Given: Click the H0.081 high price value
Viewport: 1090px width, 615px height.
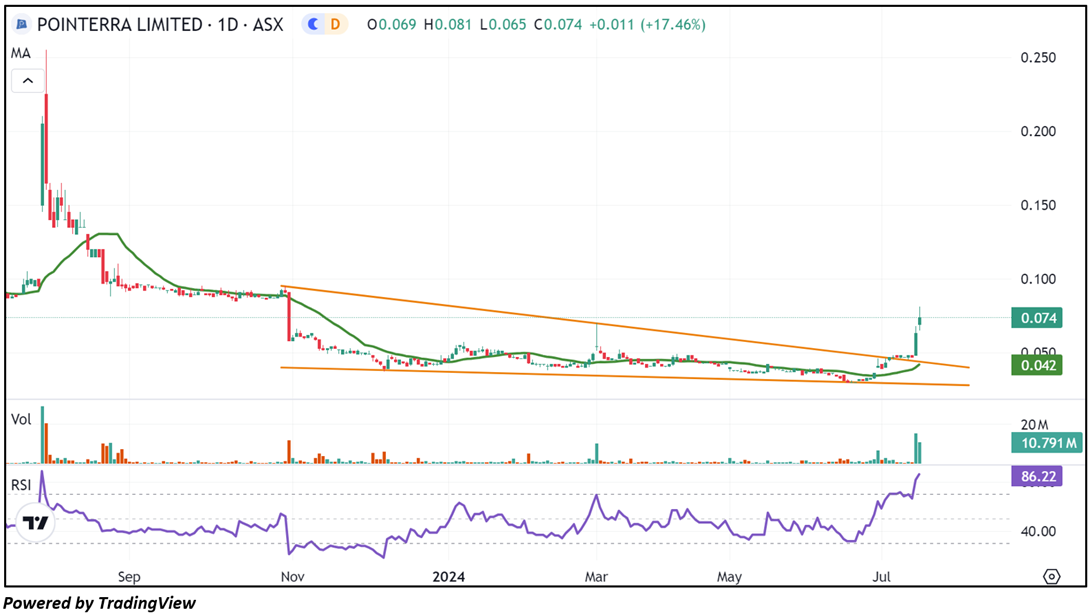Looking at the screenshot, I should (448, 25).
